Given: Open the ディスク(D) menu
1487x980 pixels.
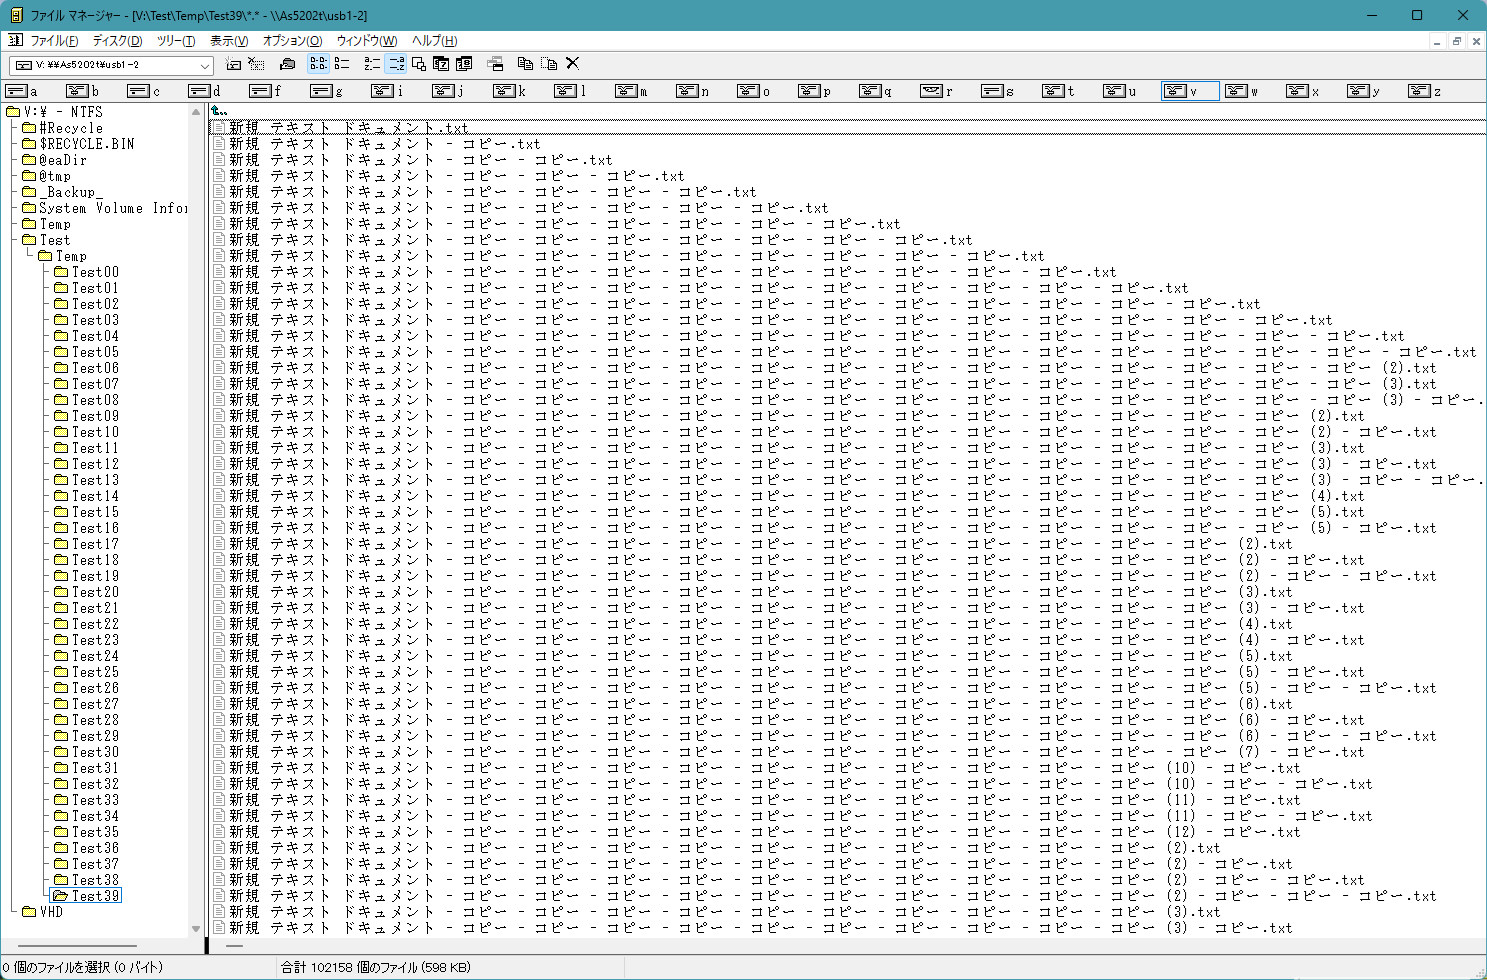Looking at the screenshot, I should (x=117, y=41).
